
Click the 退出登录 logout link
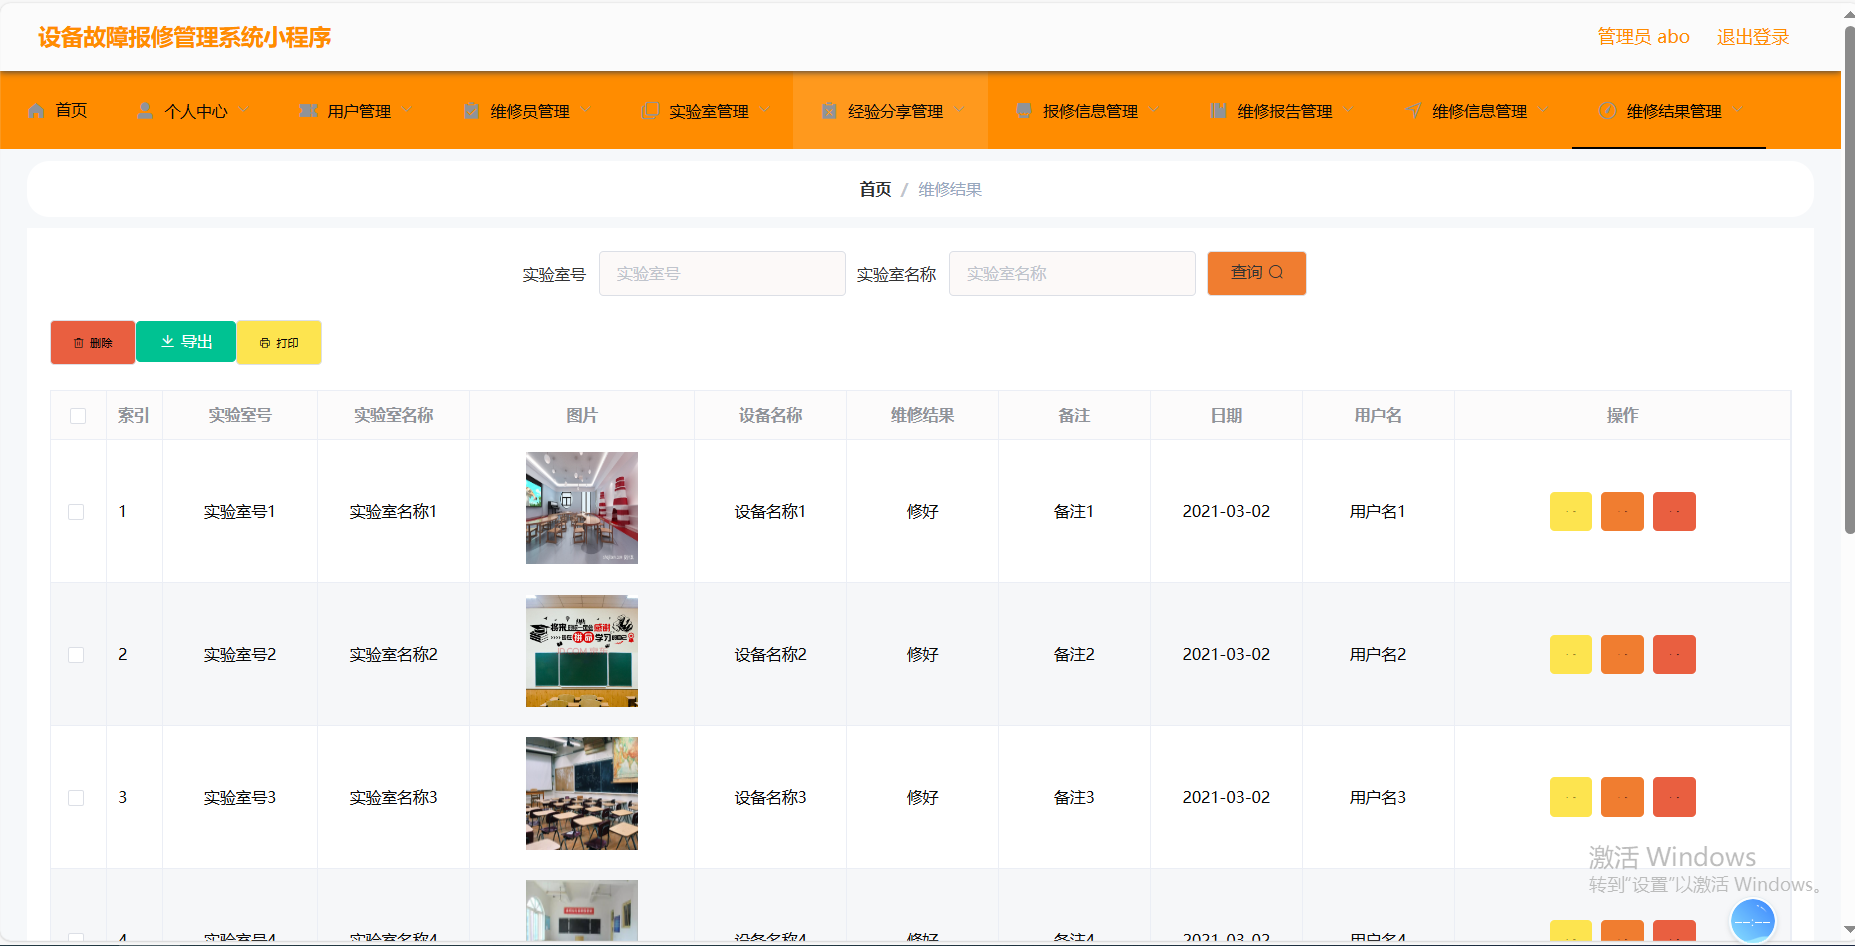[1753, 37]
